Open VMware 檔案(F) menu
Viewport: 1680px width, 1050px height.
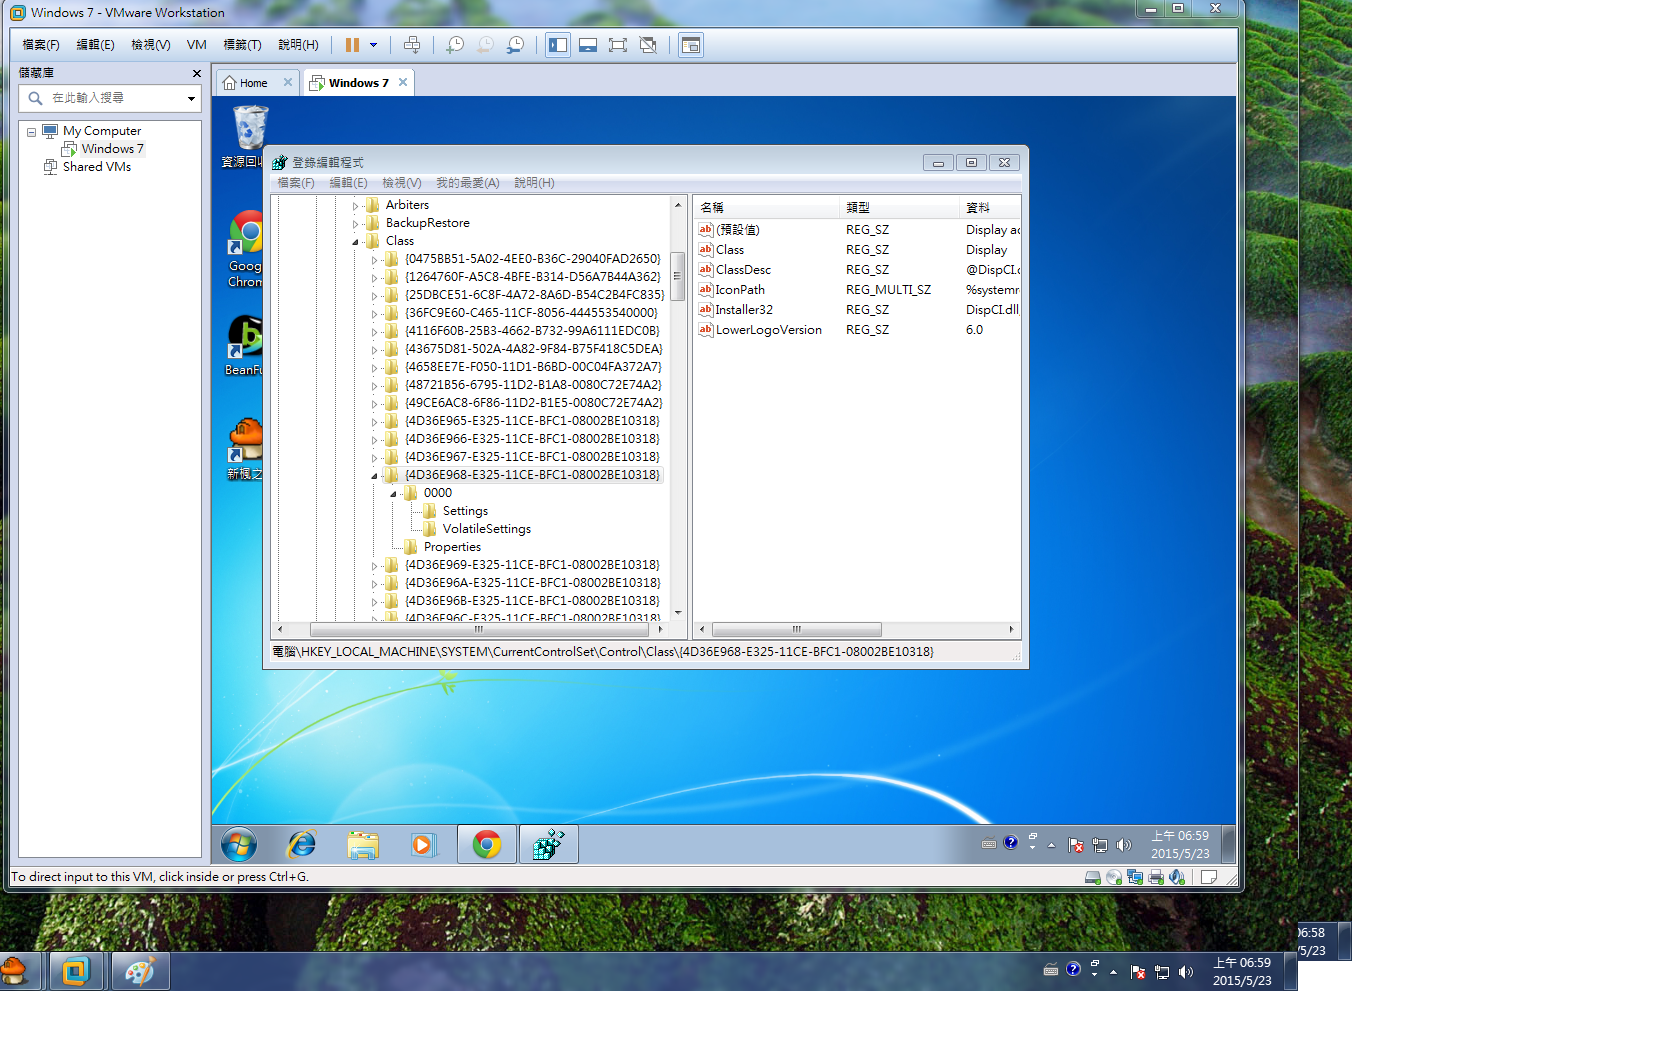click(41, 45)
